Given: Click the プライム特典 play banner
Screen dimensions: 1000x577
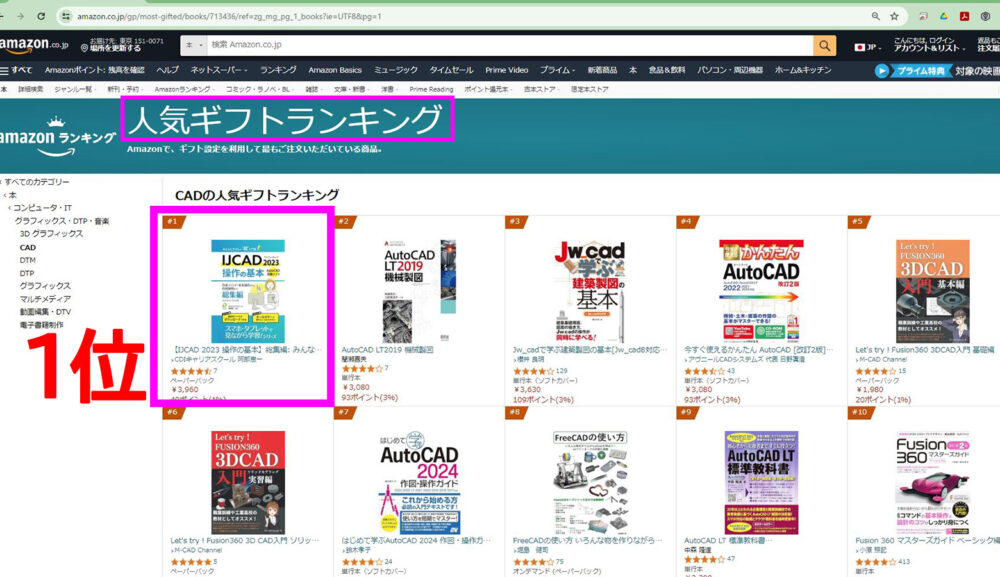Looking at the screenshot, I should (912, 71).
